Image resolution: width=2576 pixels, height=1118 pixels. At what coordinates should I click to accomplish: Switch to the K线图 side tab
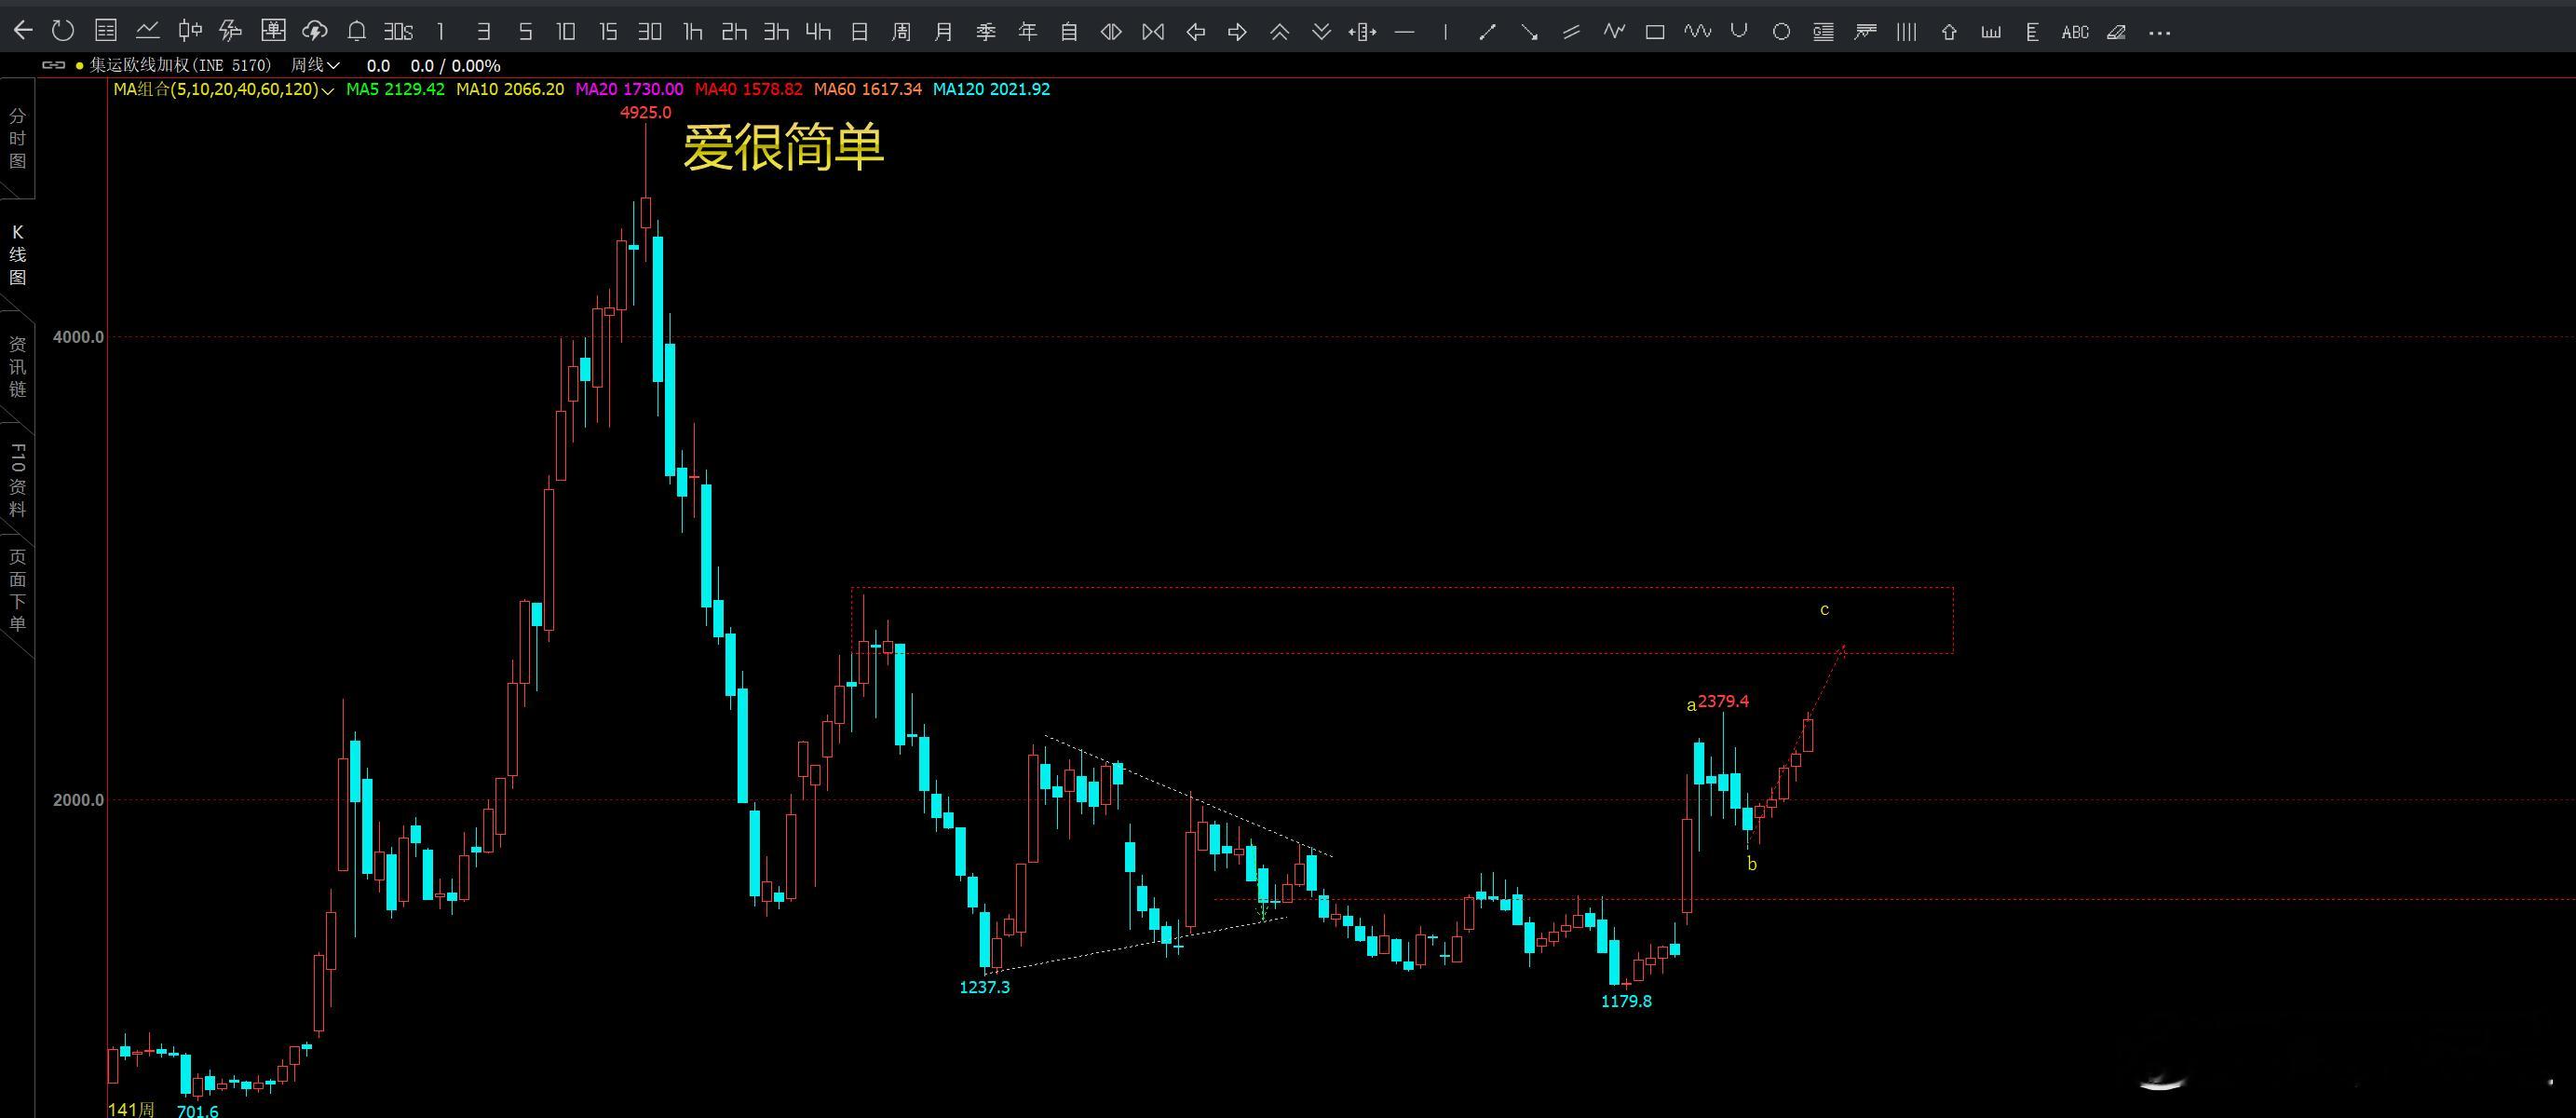[x=17, y=256]
